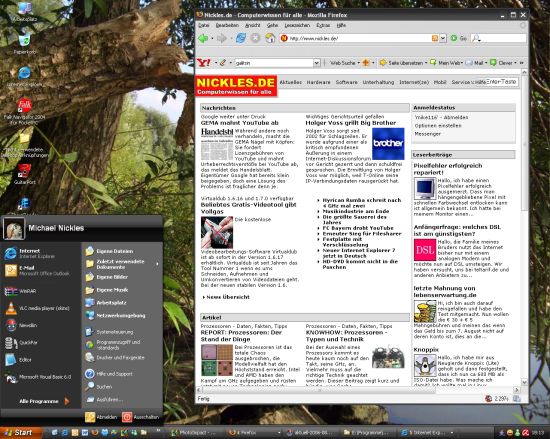
Task: Reload the page with the refresh icon
Action: [x=241, y=38]
